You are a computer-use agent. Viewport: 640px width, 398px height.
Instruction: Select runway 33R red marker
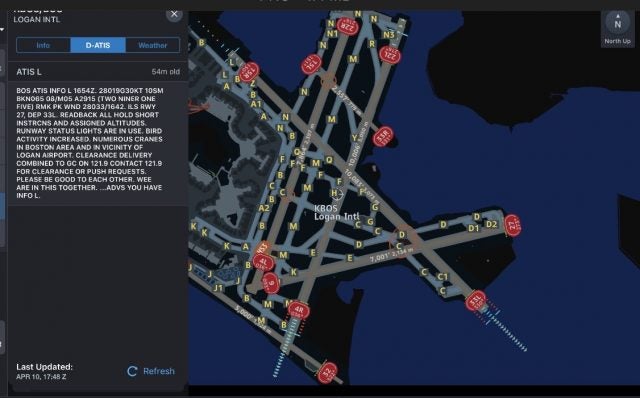(x=383, y=137)
